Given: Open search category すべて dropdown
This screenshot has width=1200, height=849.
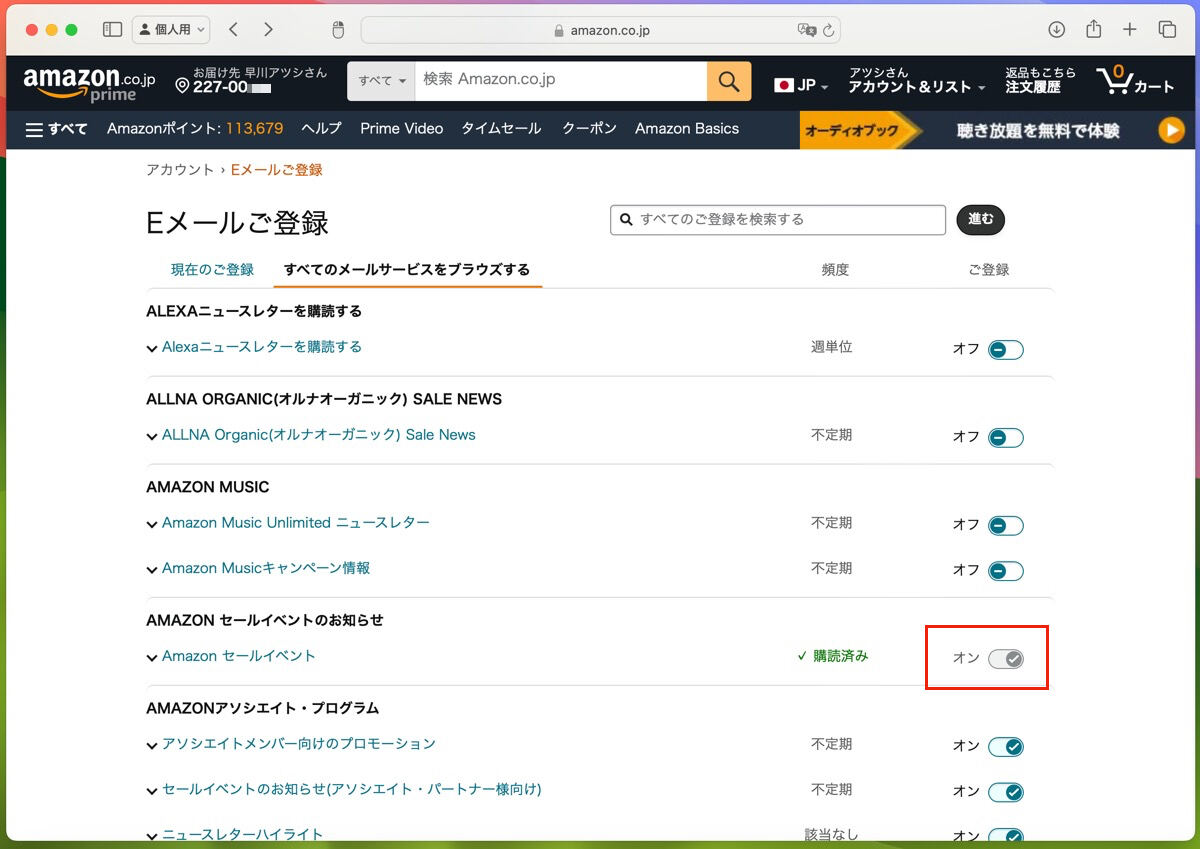Looking at the screenshot, I should tap(381, 81).
